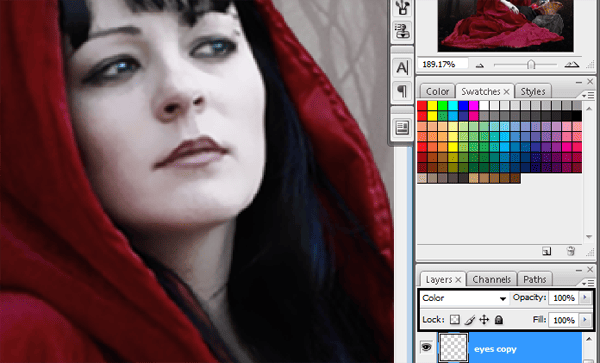Image resolution: width=600 pixels, height=363 pixels.
Task: Click the delete swatch trash icon
Action: point(571,251)
